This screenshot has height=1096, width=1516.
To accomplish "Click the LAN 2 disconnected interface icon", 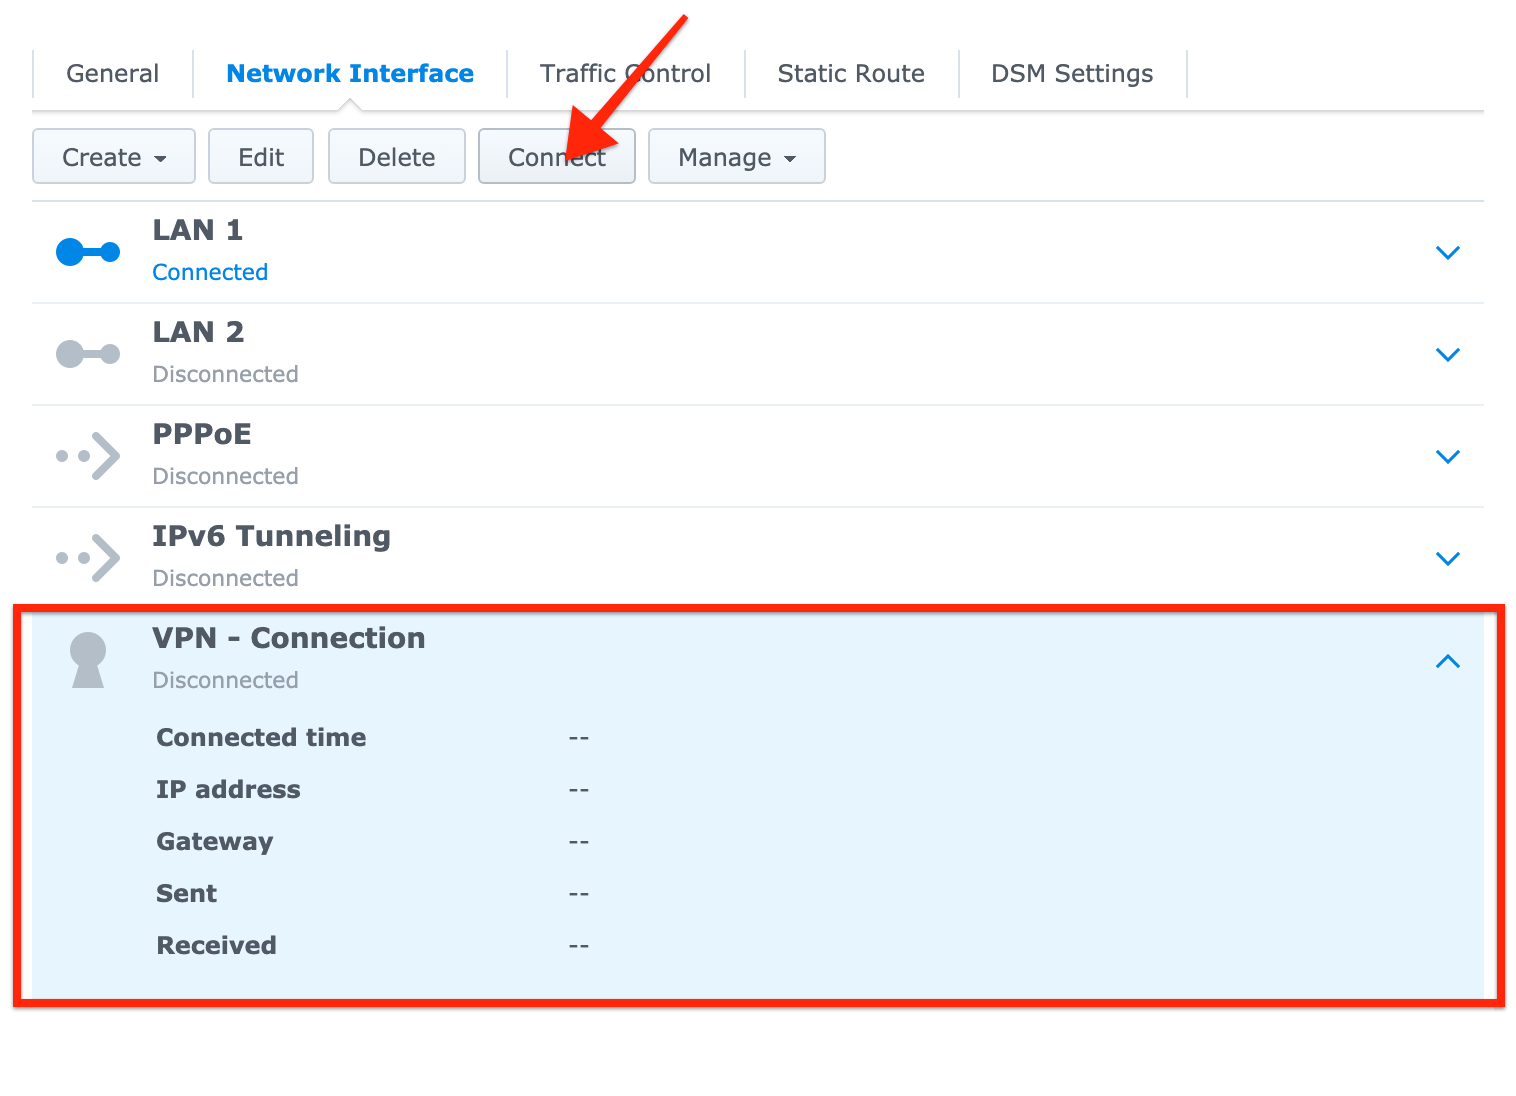I will click(x=88, y=354).
